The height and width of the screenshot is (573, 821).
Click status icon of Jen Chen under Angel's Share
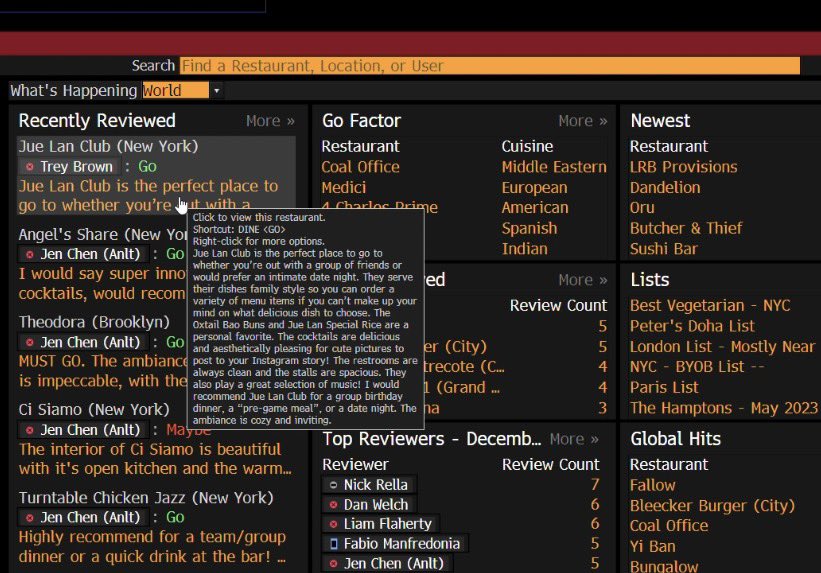[x=30, y=255]
